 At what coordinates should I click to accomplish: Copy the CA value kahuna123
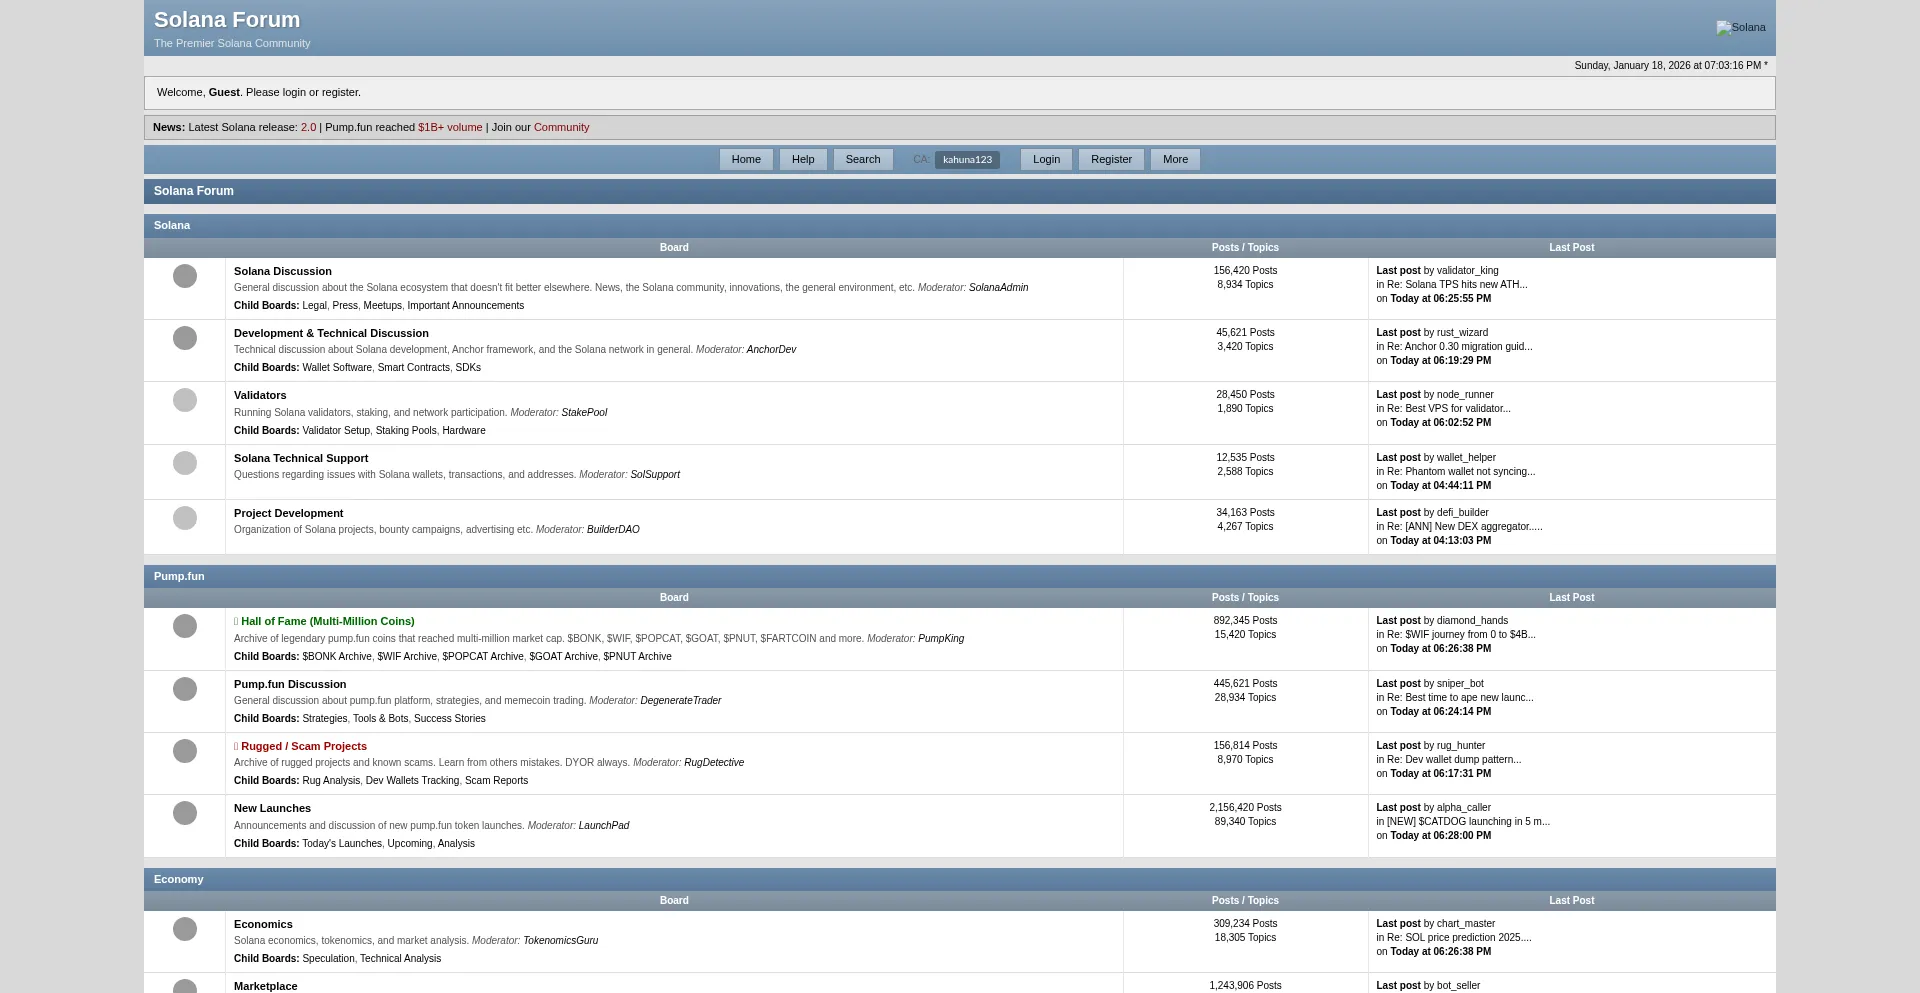coord(967,160)
